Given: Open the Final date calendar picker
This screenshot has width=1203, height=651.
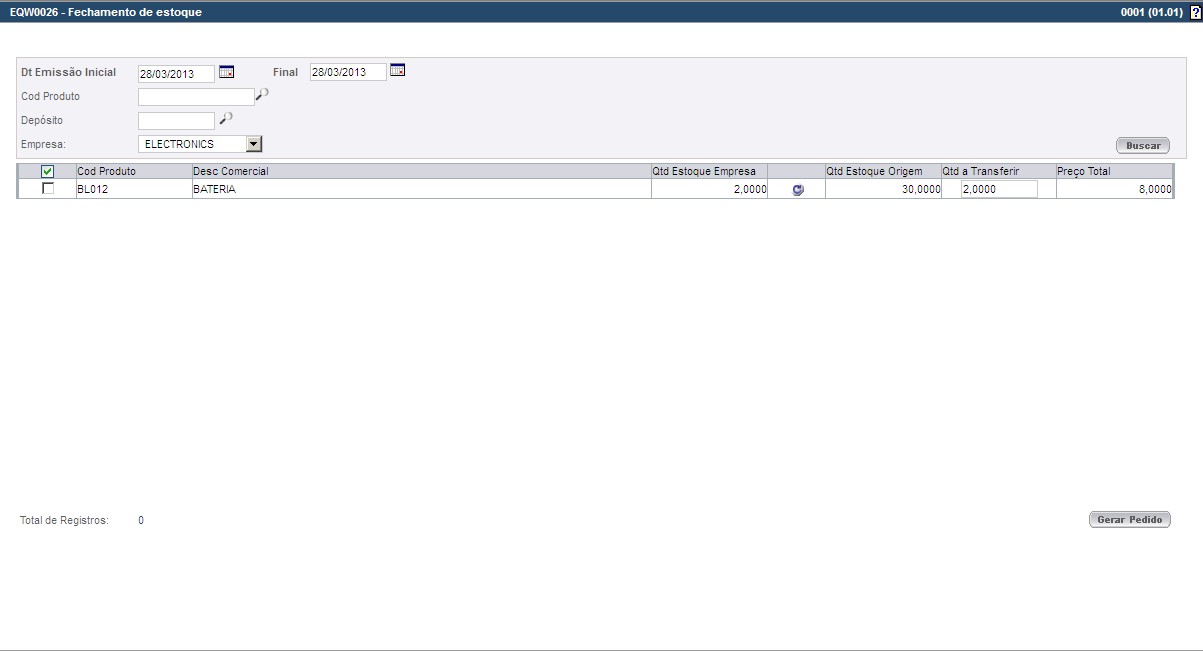Looking at the screenshot, I should click(x=397, y=71).
